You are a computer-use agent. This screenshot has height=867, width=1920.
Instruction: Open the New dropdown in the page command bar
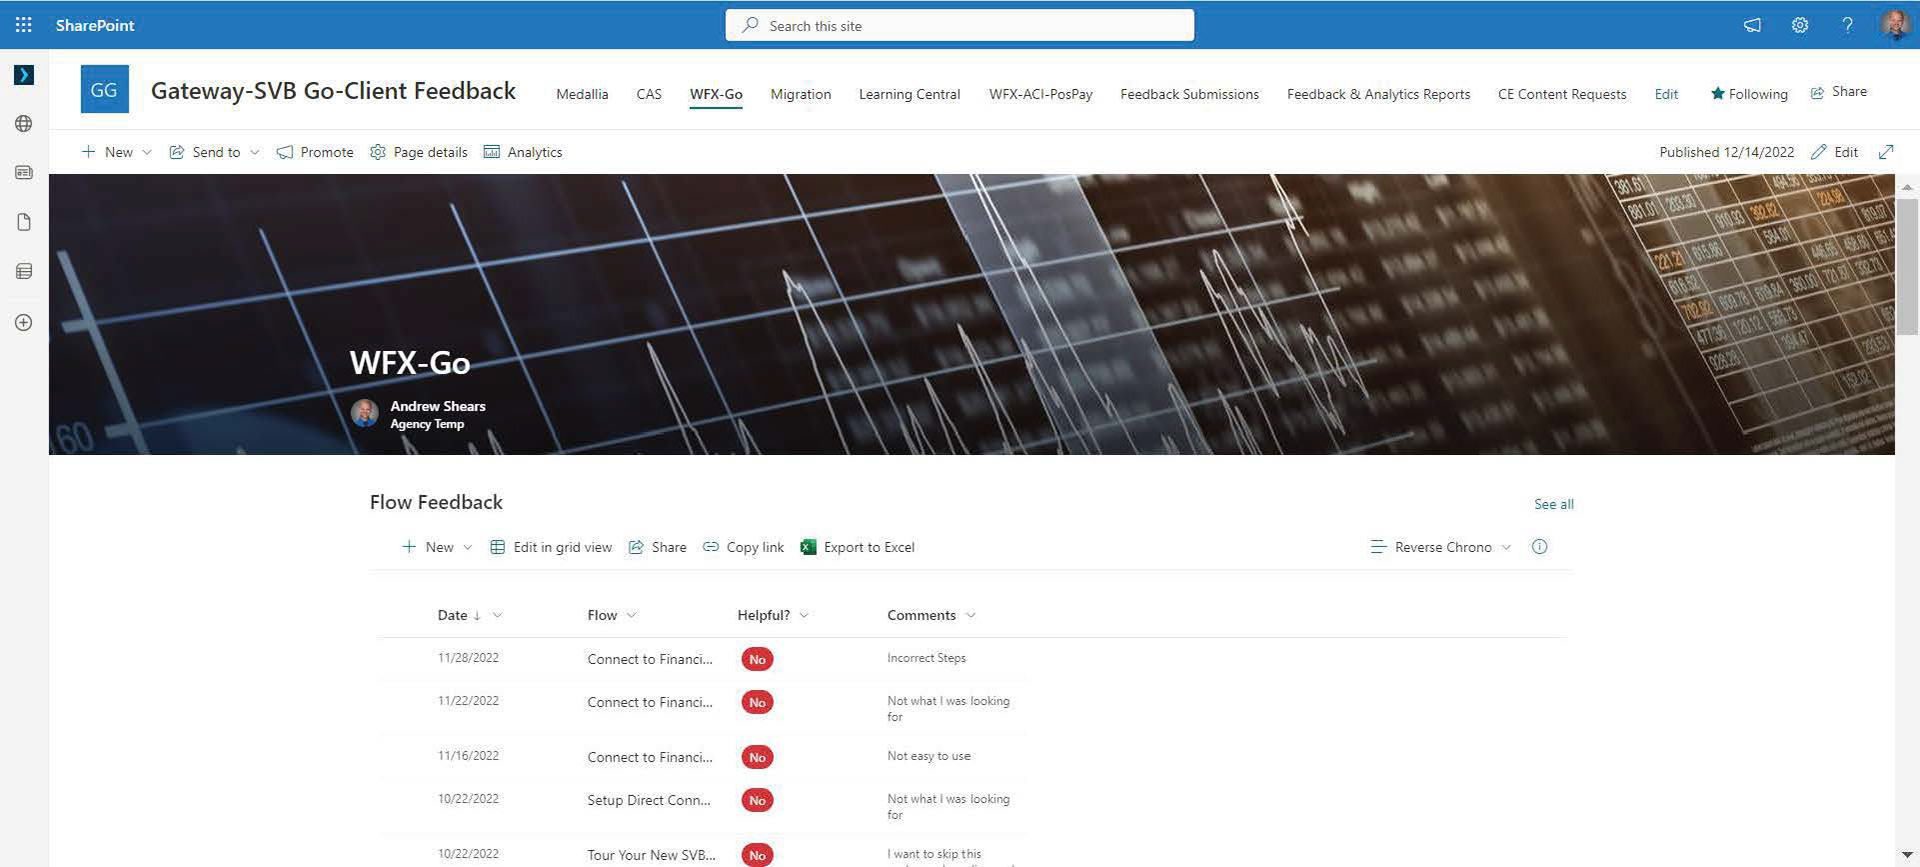117,152
